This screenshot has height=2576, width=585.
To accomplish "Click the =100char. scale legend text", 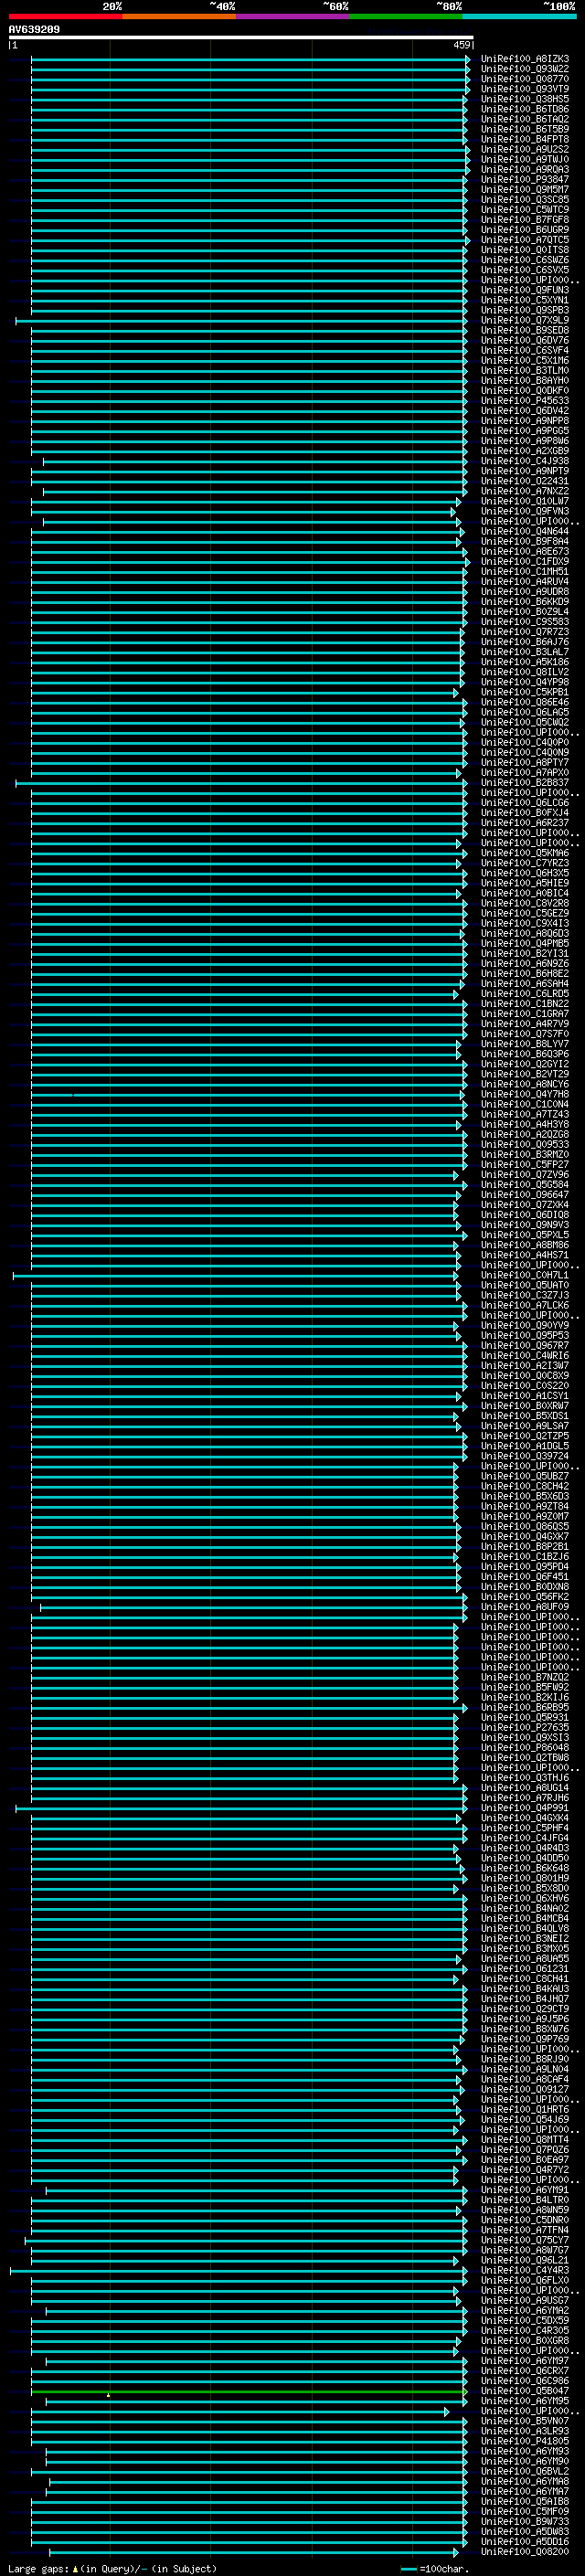I will pos(443,2569).
